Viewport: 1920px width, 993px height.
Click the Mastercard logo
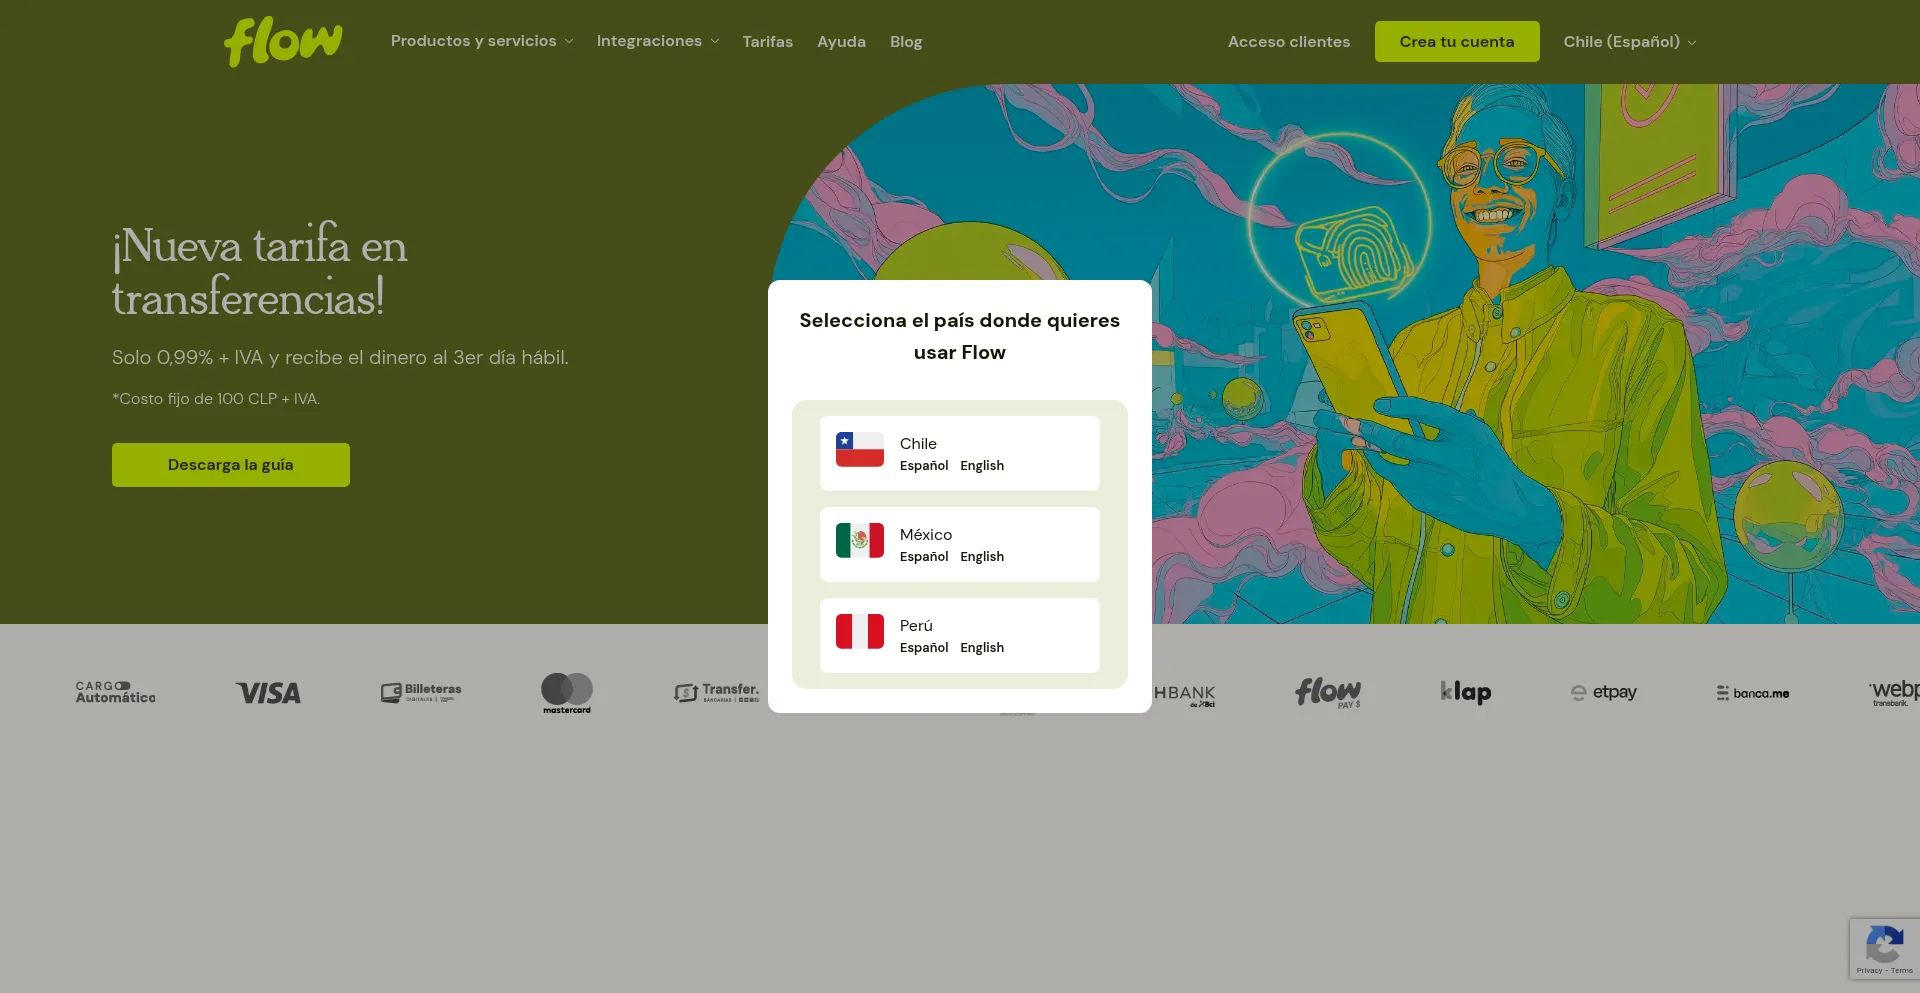coord(567,693)
